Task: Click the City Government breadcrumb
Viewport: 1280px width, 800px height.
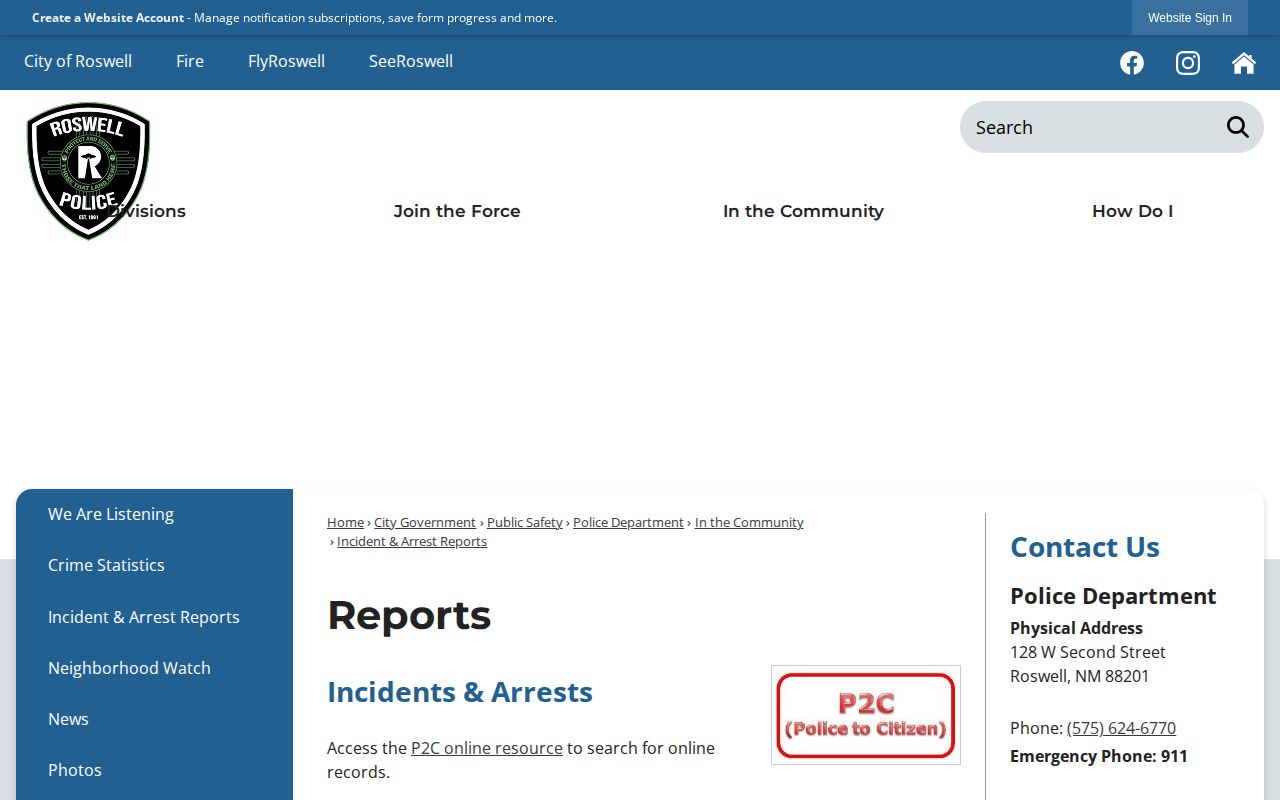Action: [x=425, y=522]
